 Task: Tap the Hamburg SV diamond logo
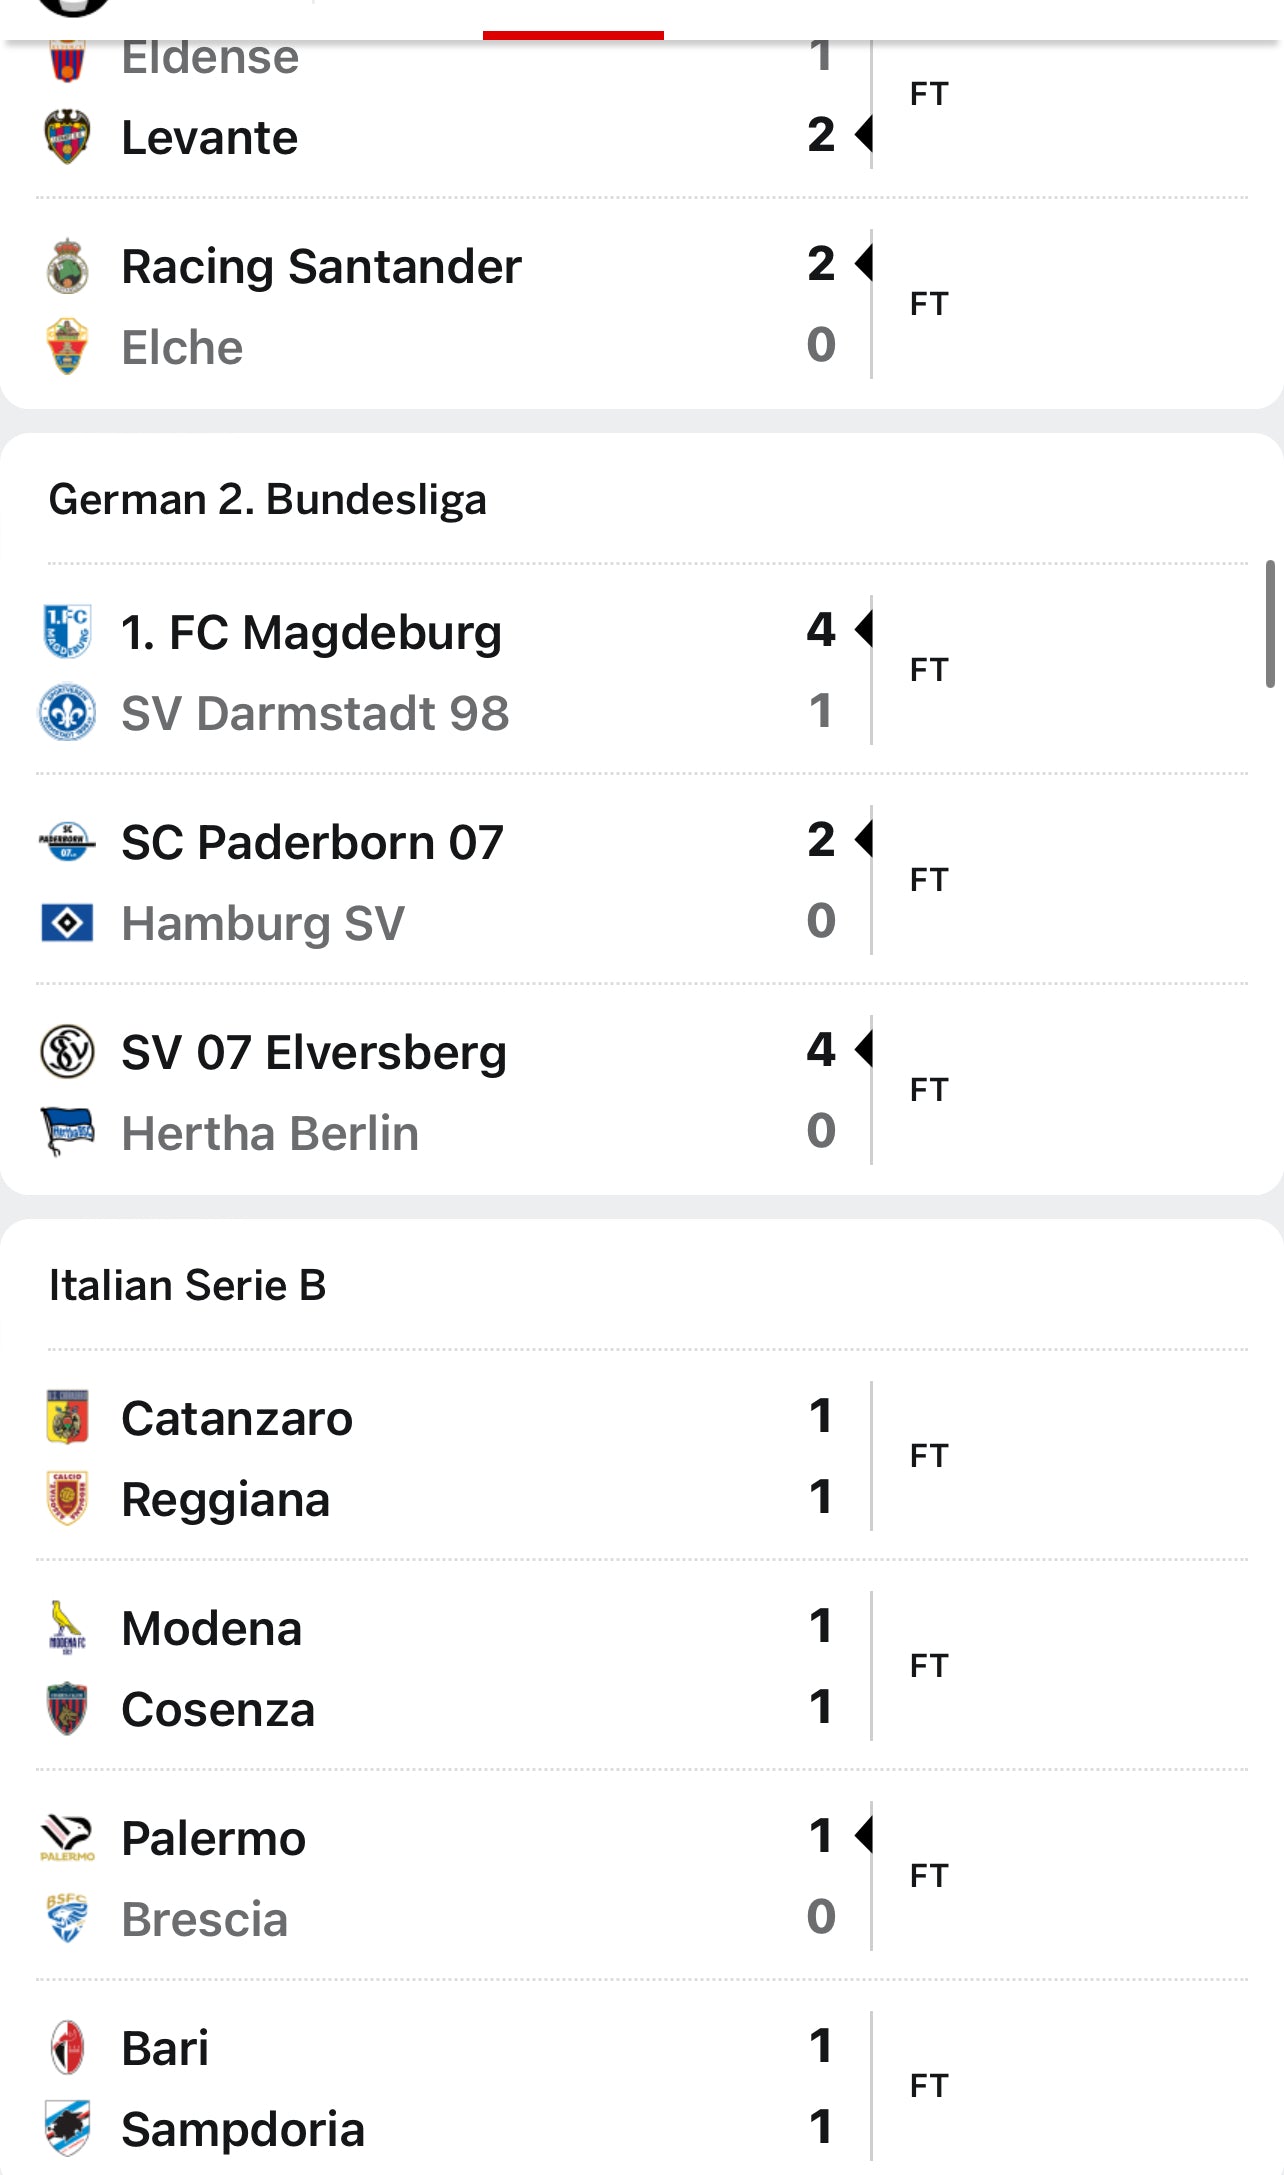(67, 923)
